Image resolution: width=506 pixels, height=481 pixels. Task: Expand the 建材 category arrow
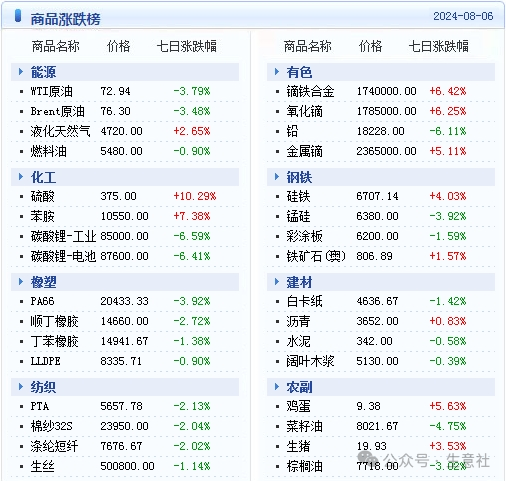tap(277, 282)
